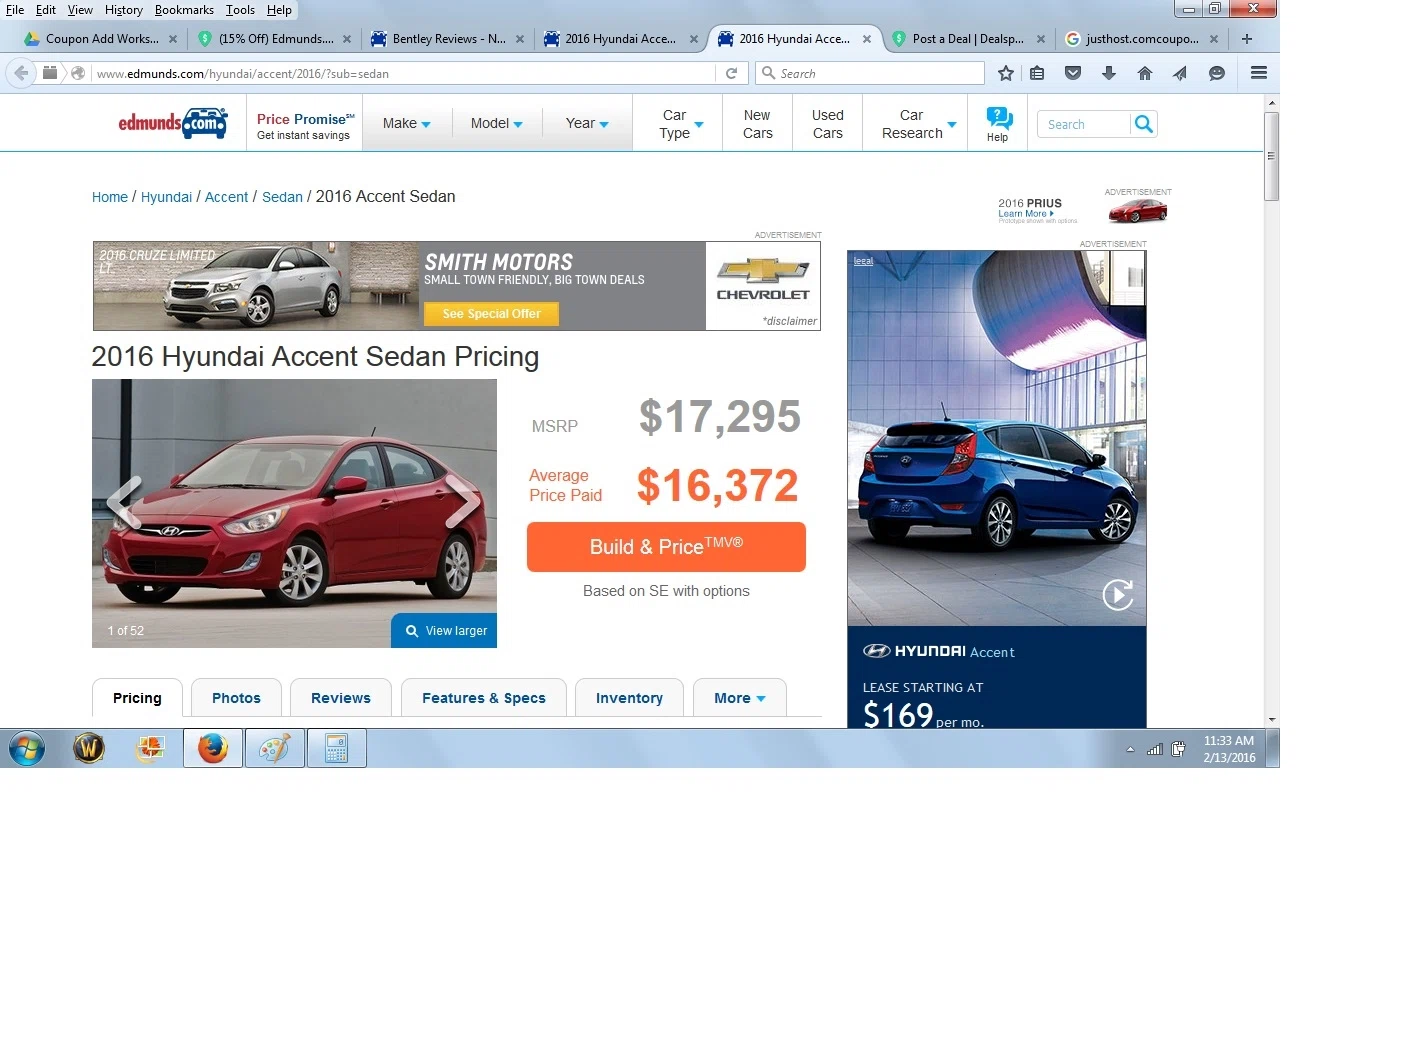Viewport: 1422px width, 1064px height.
Task: Open Calculator from the taskbar
Action: point(336,748)
